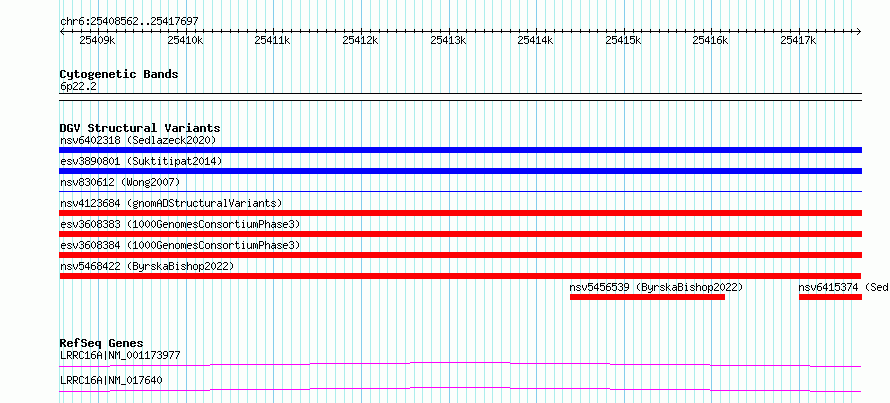
Task: Click the DGV Structural Variants track title
Action: coord(140,128)
